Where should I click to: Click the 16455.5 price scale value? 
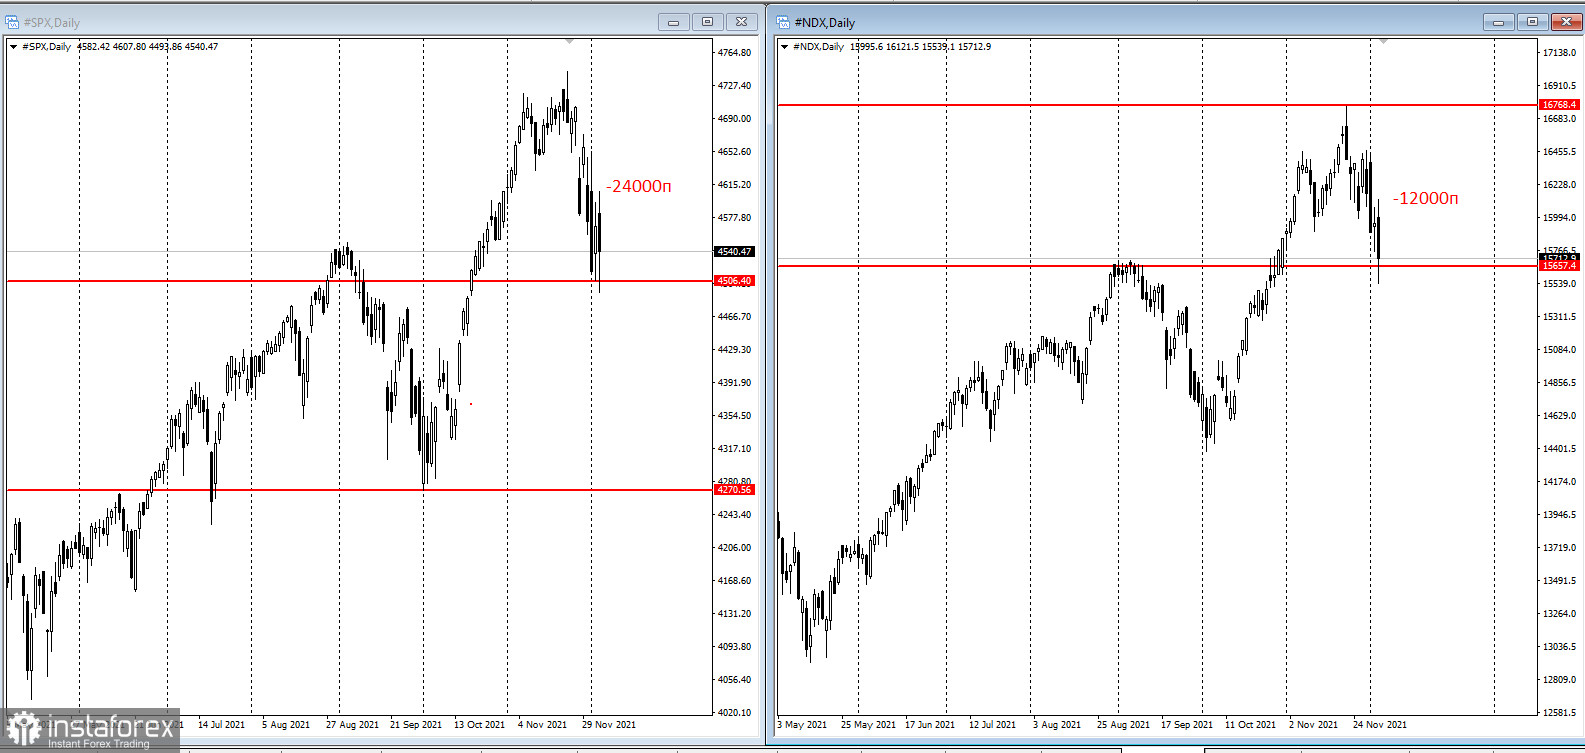[x=1560, y=152]
